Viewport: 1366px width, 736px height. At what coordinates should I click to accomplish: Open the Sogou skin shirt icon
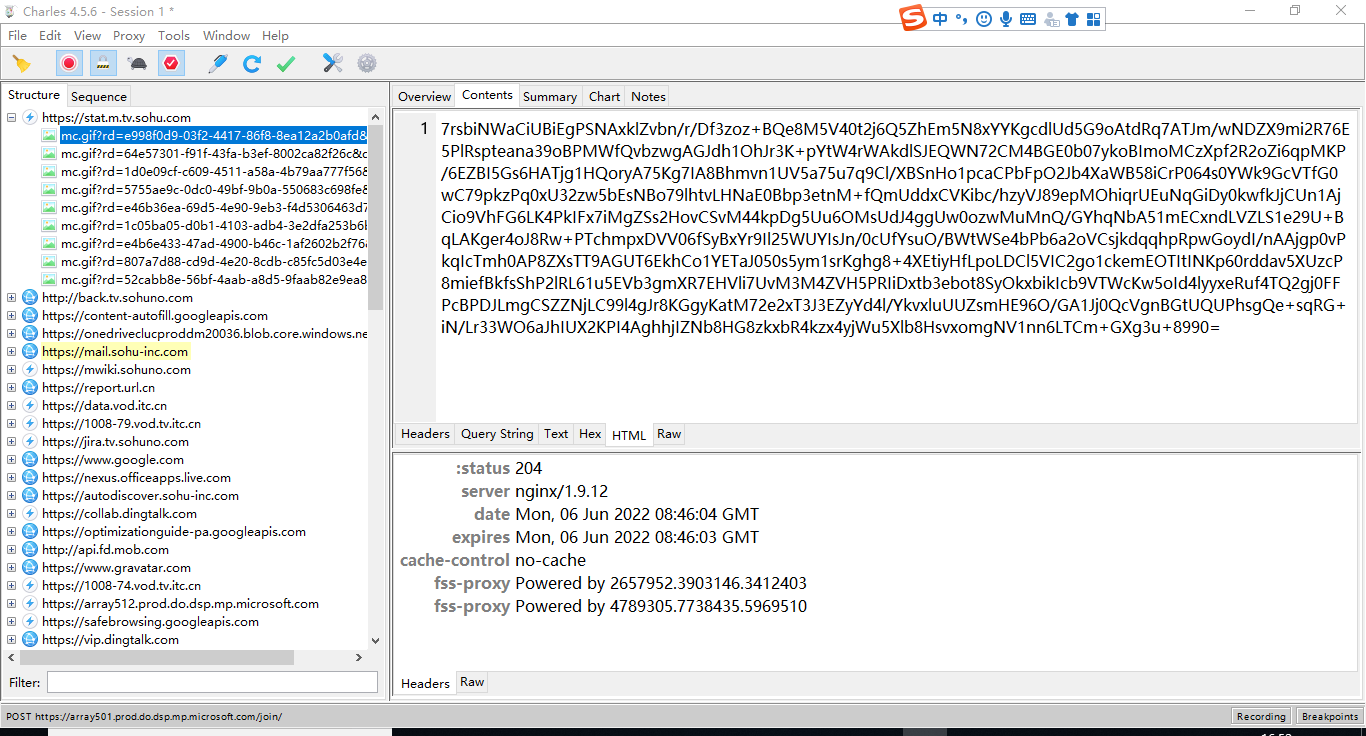[1072, 19]
